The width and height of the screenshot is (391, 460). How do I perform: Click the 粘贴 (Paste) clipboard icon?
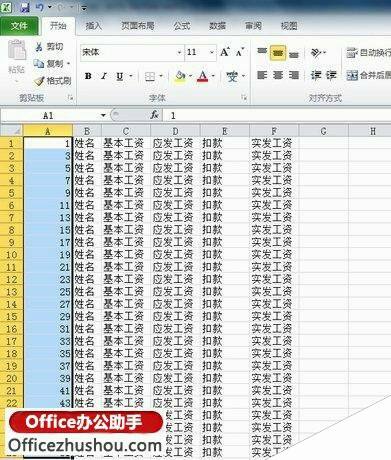pyautogui.click(x=17, y=51)
